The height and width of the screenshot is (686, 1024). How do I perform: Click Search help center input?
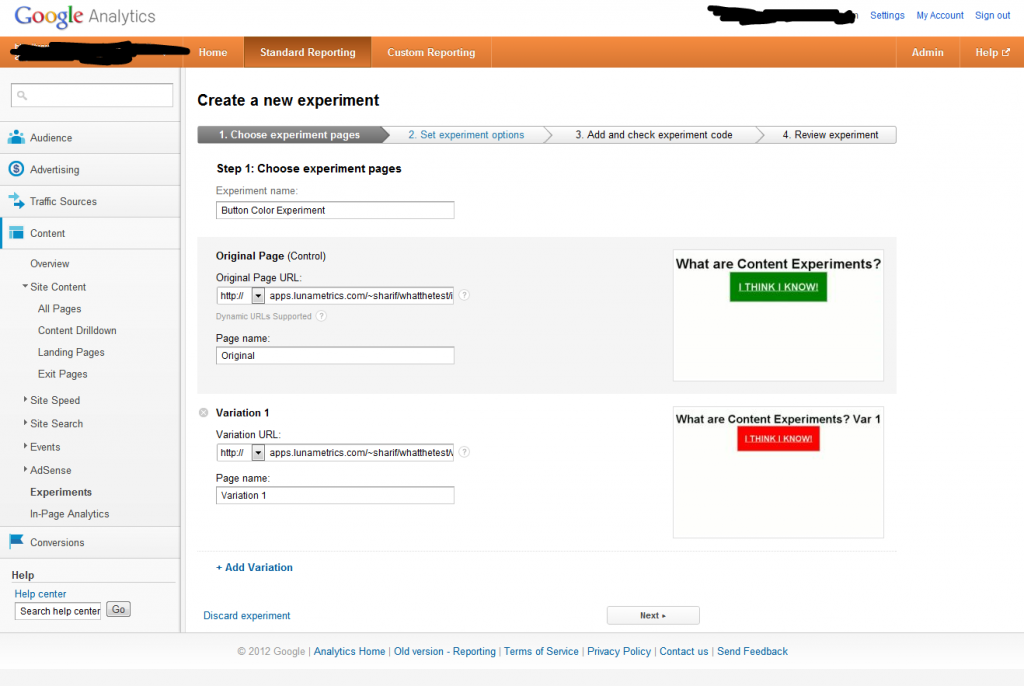pos(58,611)
